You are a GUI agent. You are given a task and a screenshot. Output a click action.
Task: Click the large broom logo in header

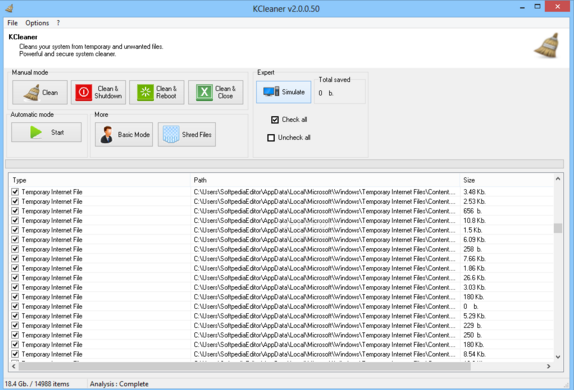click(x=547, y=45)
